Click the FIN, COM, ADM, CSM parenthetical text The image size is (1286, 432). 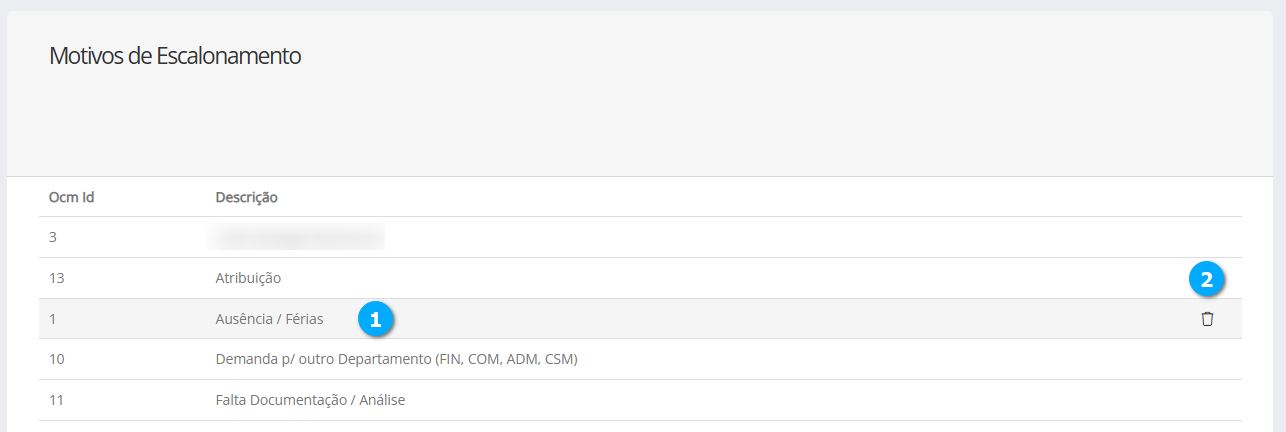(507, 359)
